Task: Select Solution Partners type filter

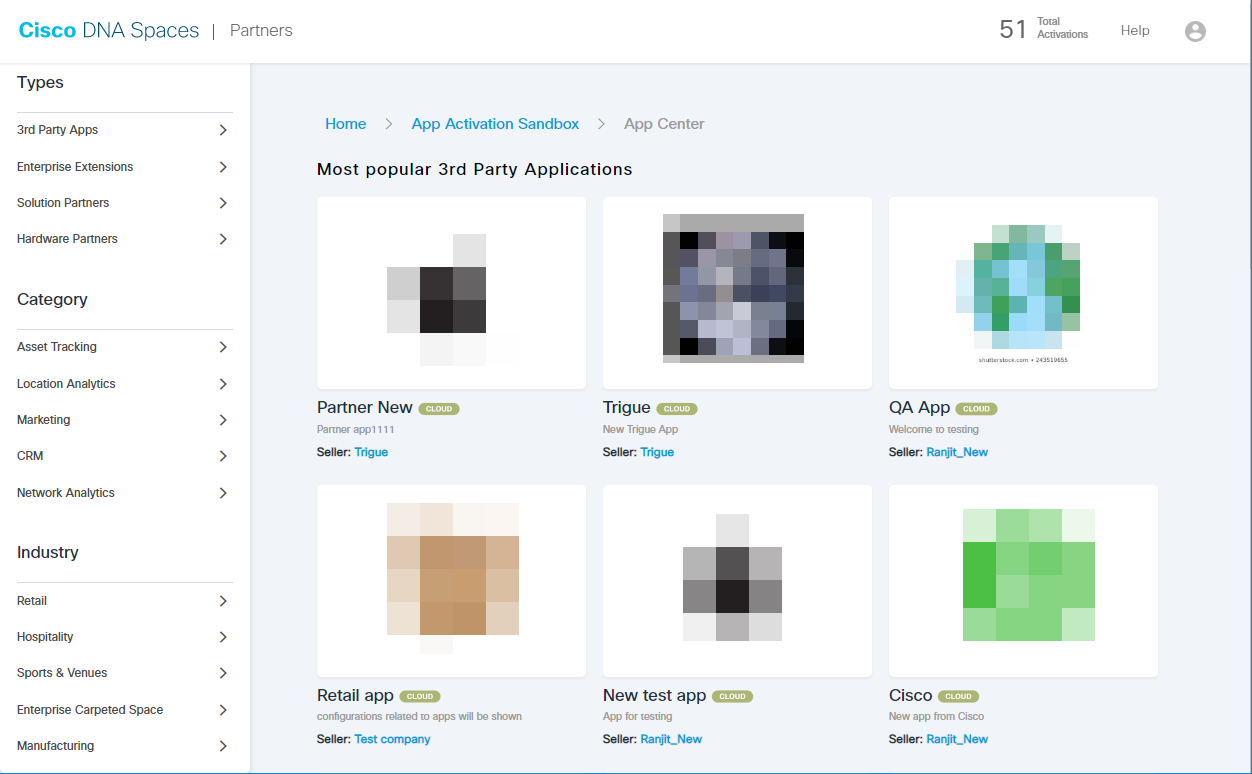Action: (63, 203)
